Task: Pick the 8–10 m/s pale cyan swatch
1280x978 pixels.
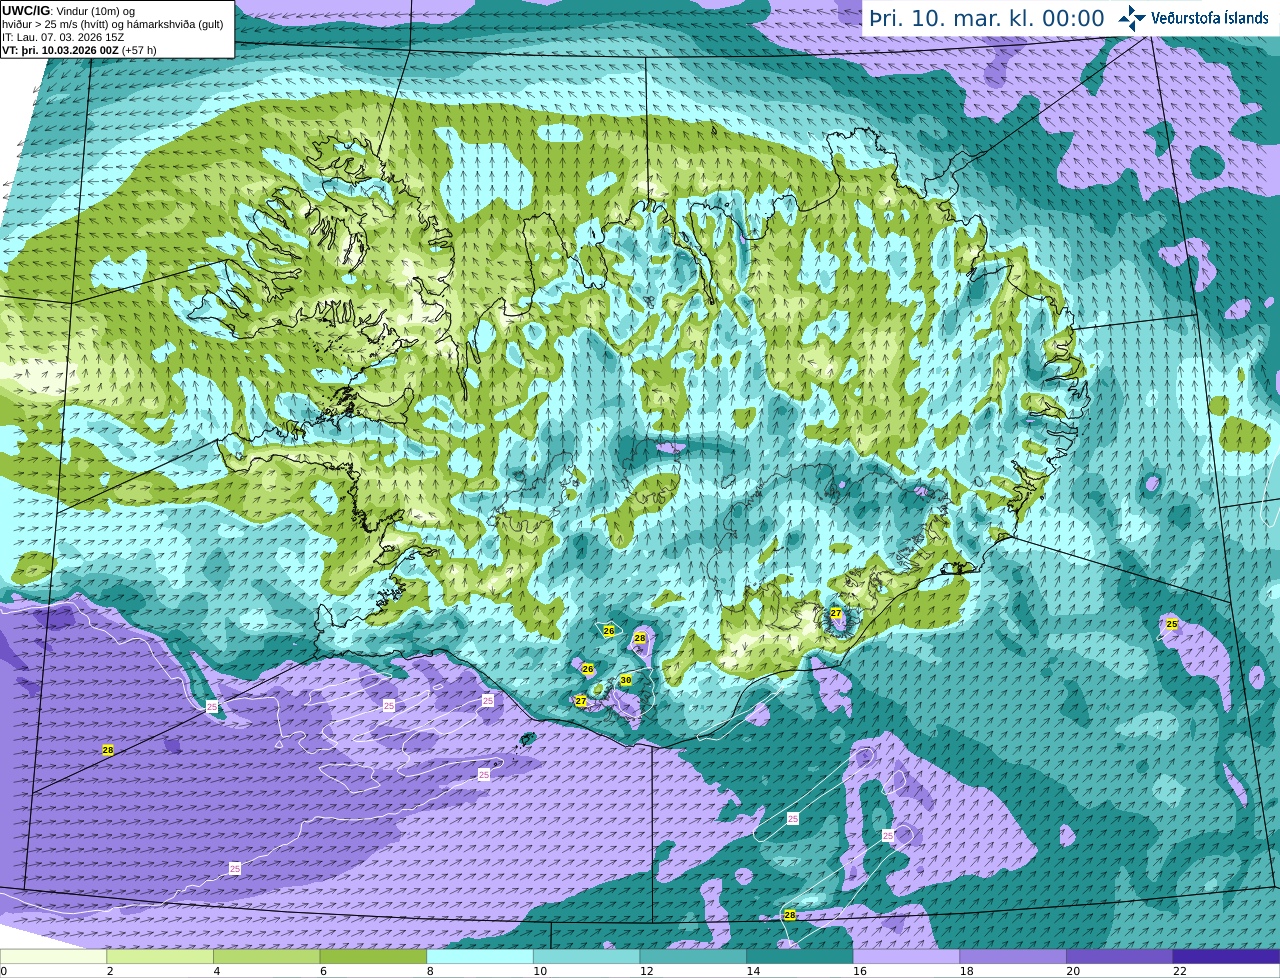Action: click(x=480, y=957)
